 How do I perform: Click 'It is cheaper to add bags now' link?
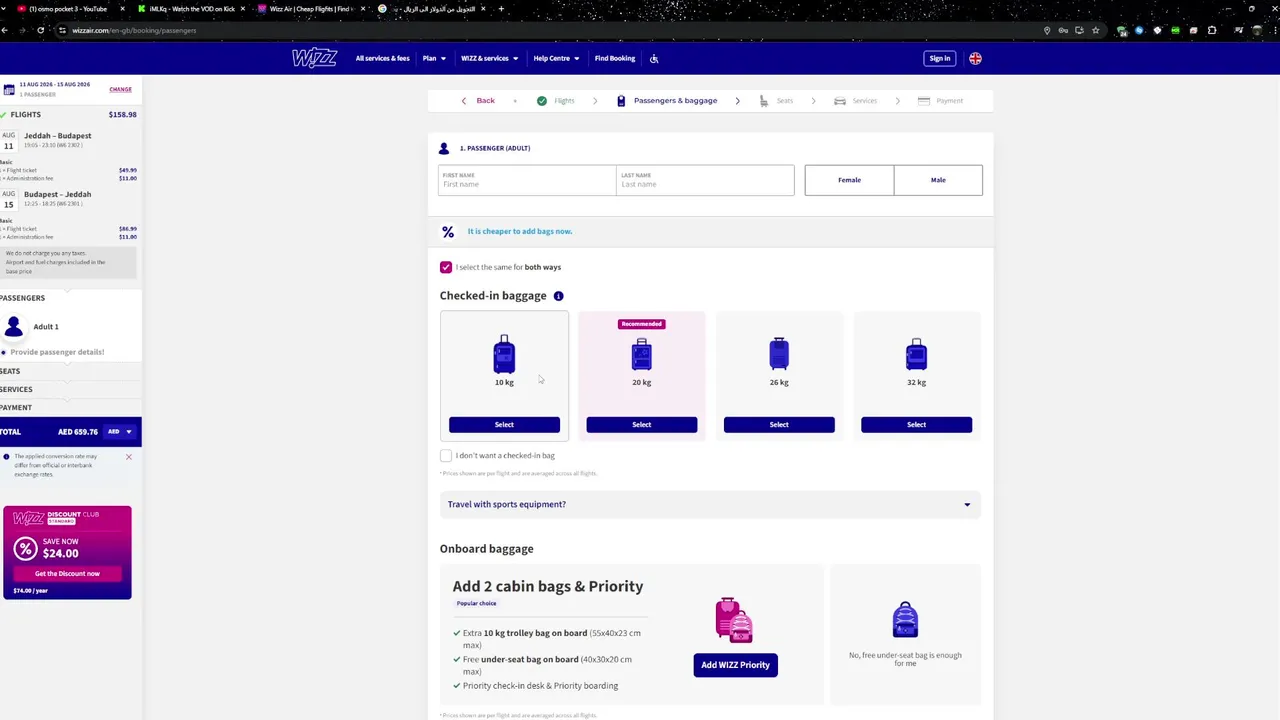520,232
